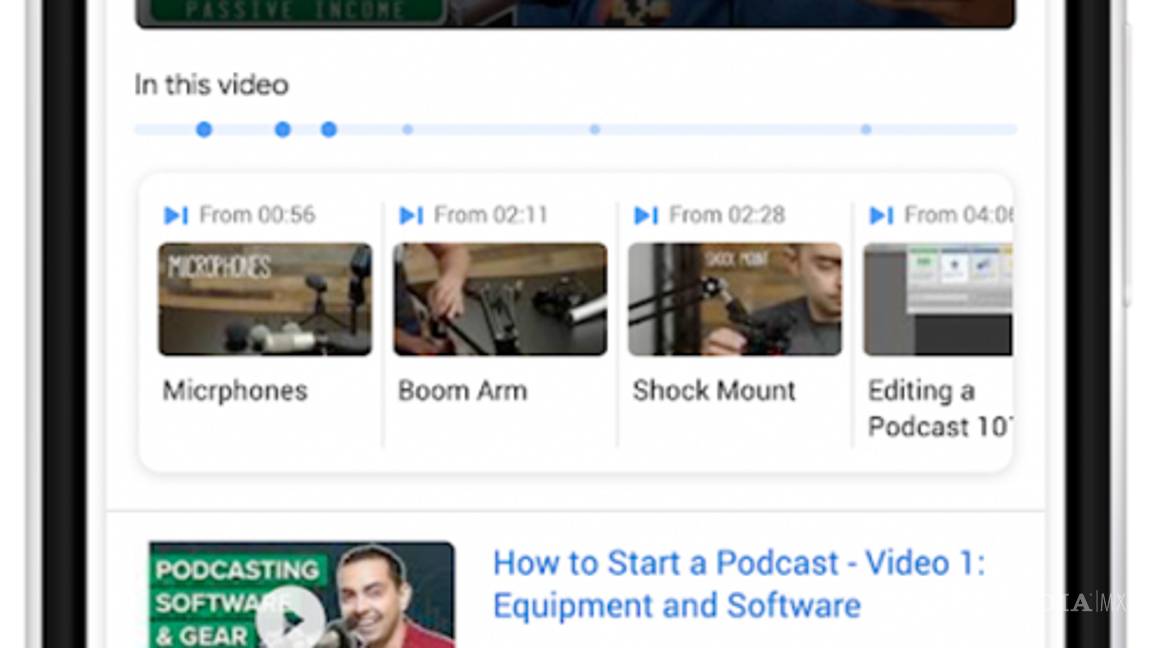Click the skip icon next to "From 00:56"
Screen dimensions: 1152x648
click(176, 215)
